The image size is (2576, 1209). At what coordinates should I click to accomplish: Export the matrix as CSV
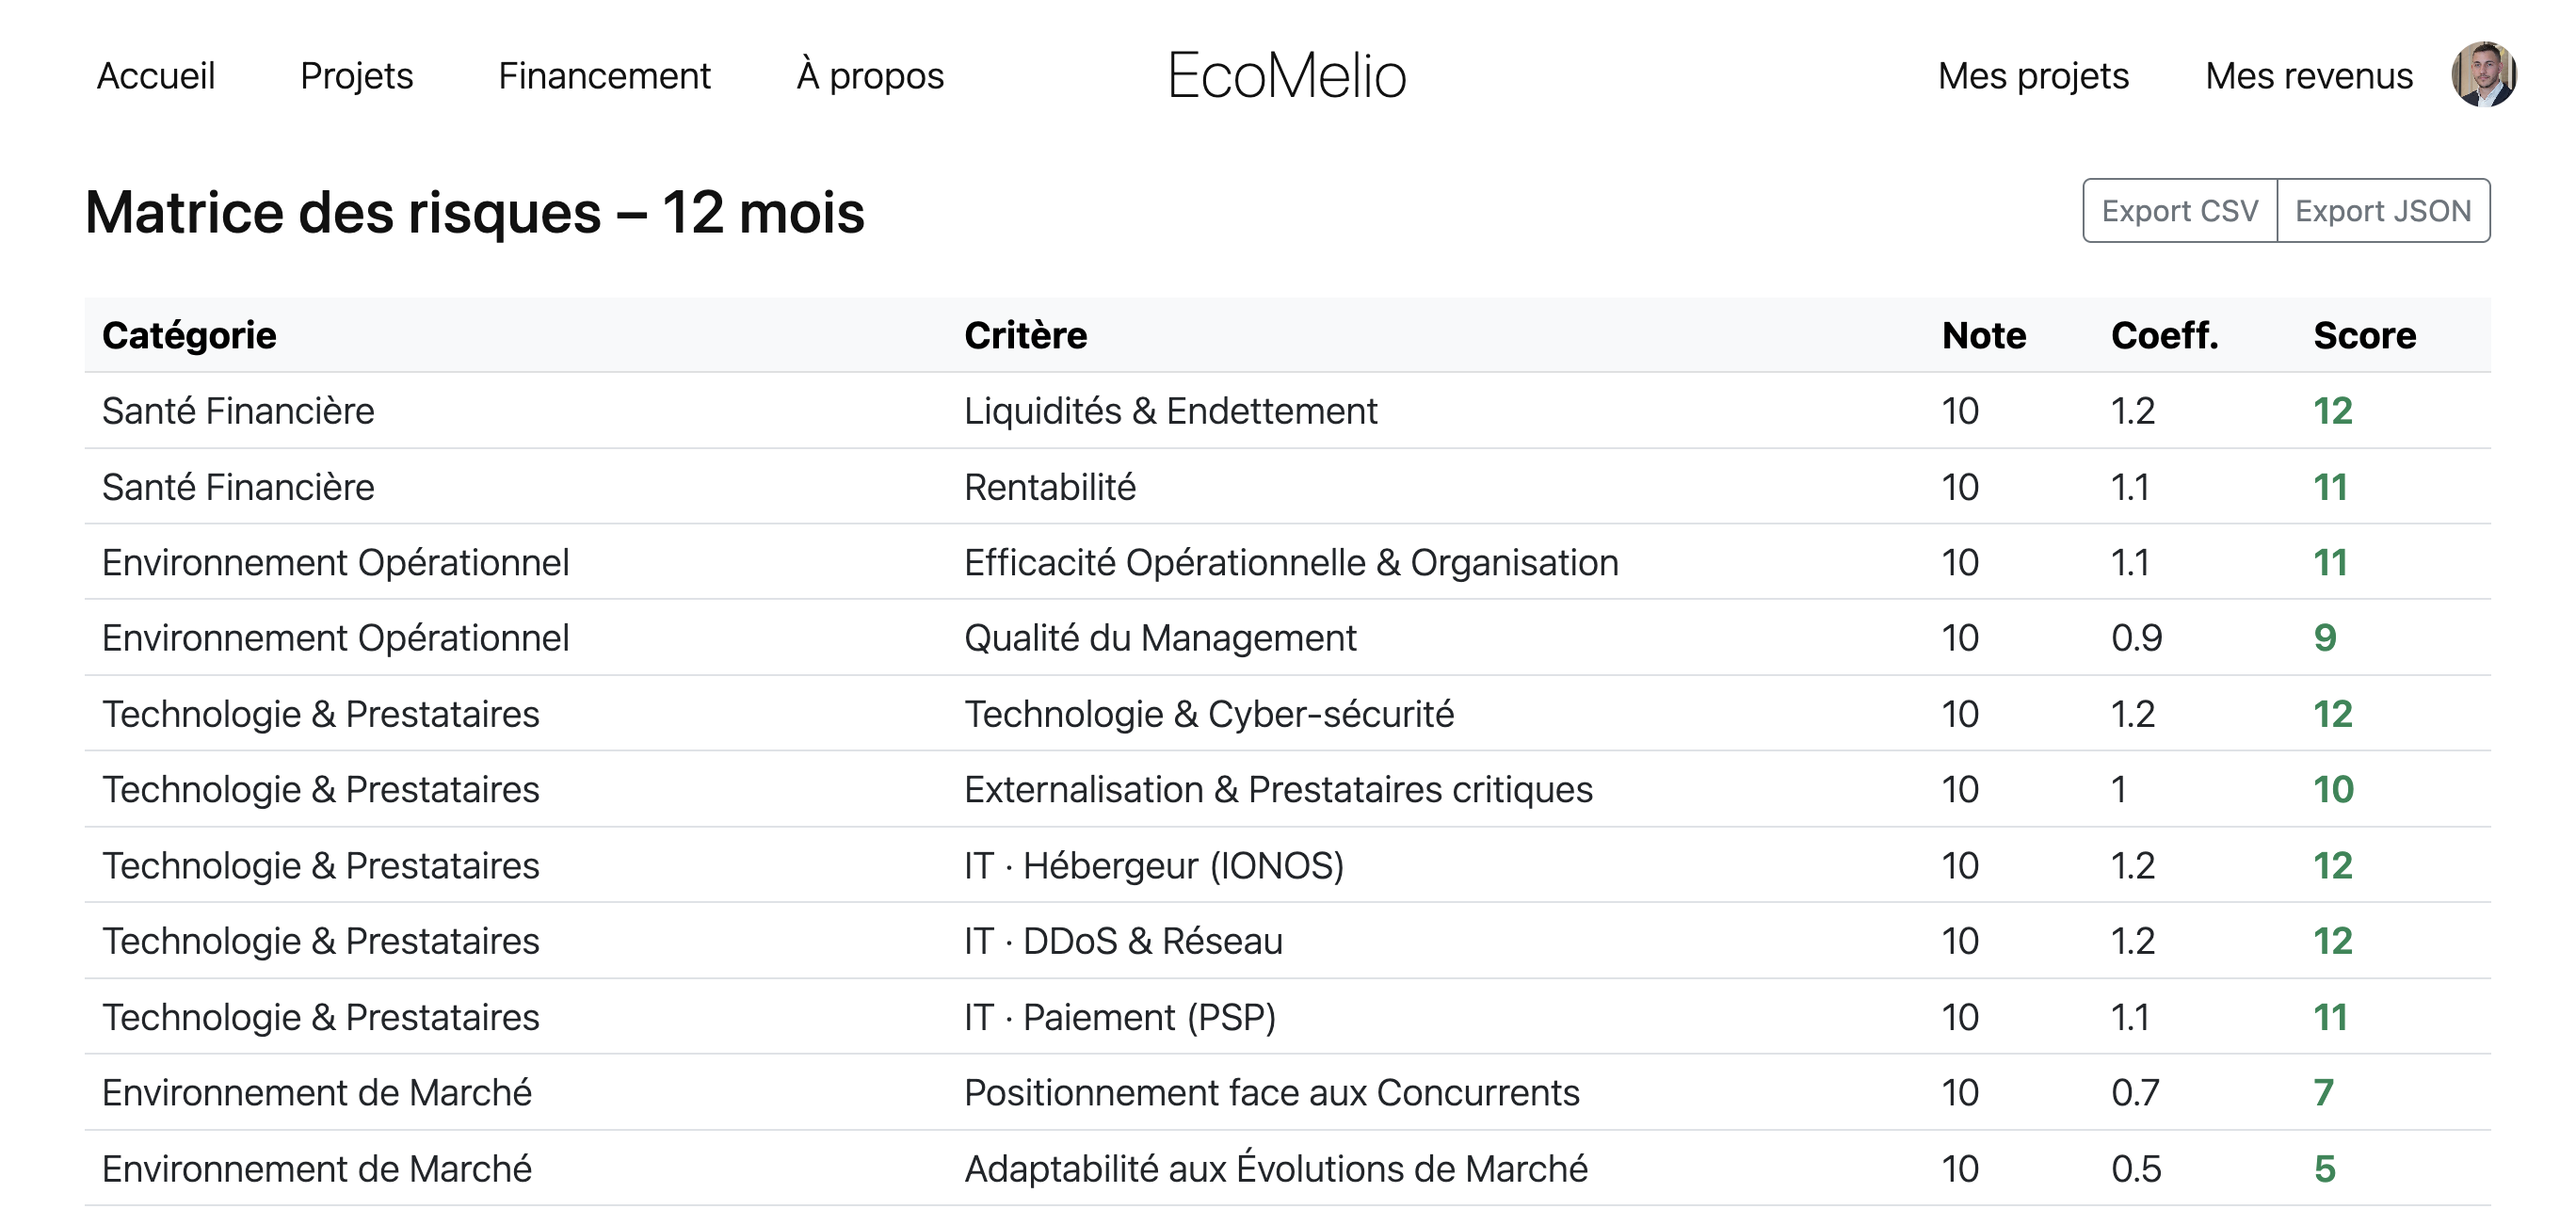pyautogui.click(x=2179, y=211)
